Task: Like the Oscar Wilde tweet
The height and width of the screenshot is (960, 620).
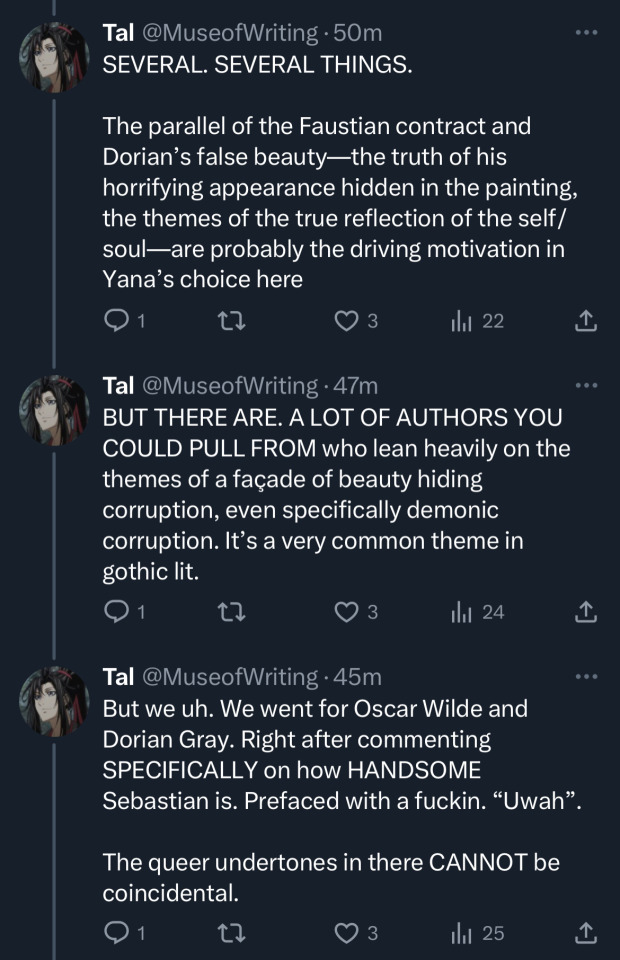Action: (346, 933)
